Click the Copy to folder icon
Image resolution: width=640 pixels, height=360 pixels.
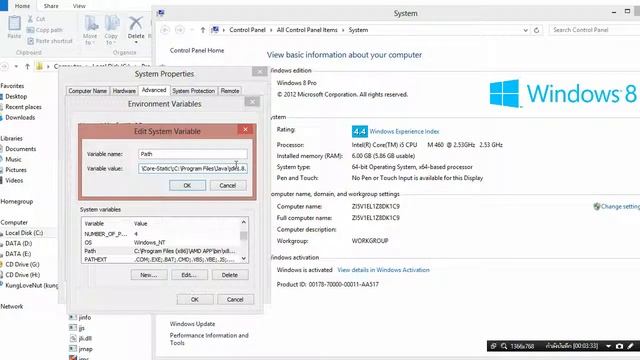[111, 24]
